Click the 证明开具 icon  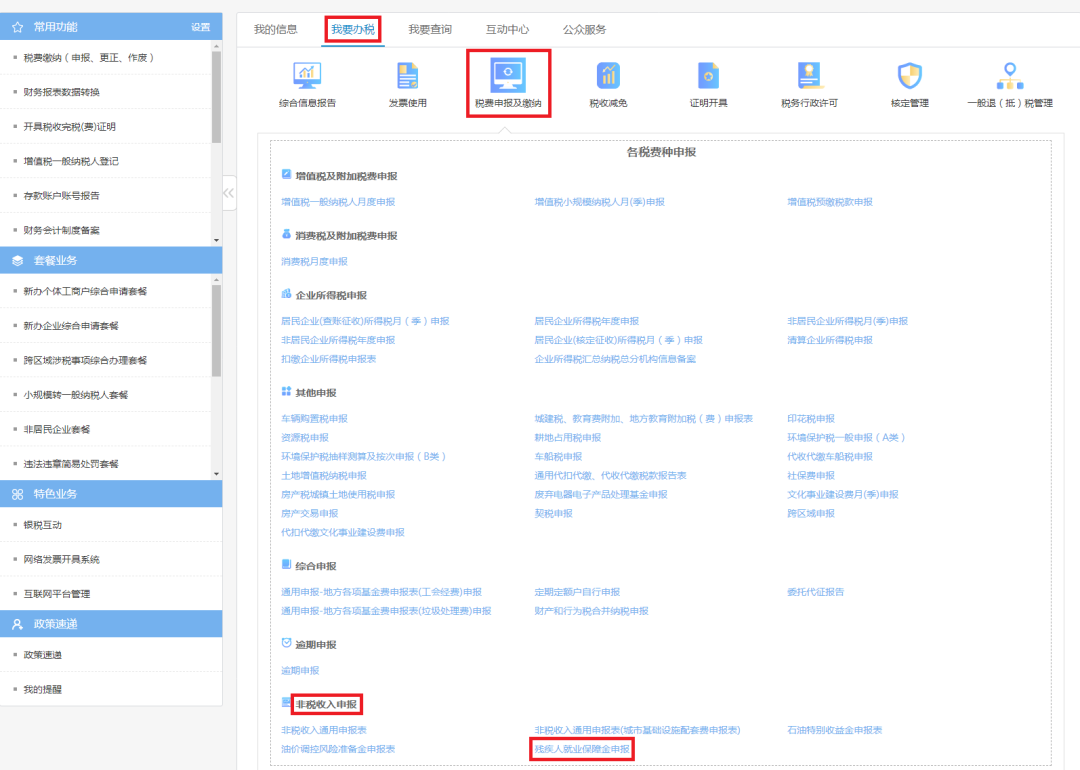click(708, 77)
